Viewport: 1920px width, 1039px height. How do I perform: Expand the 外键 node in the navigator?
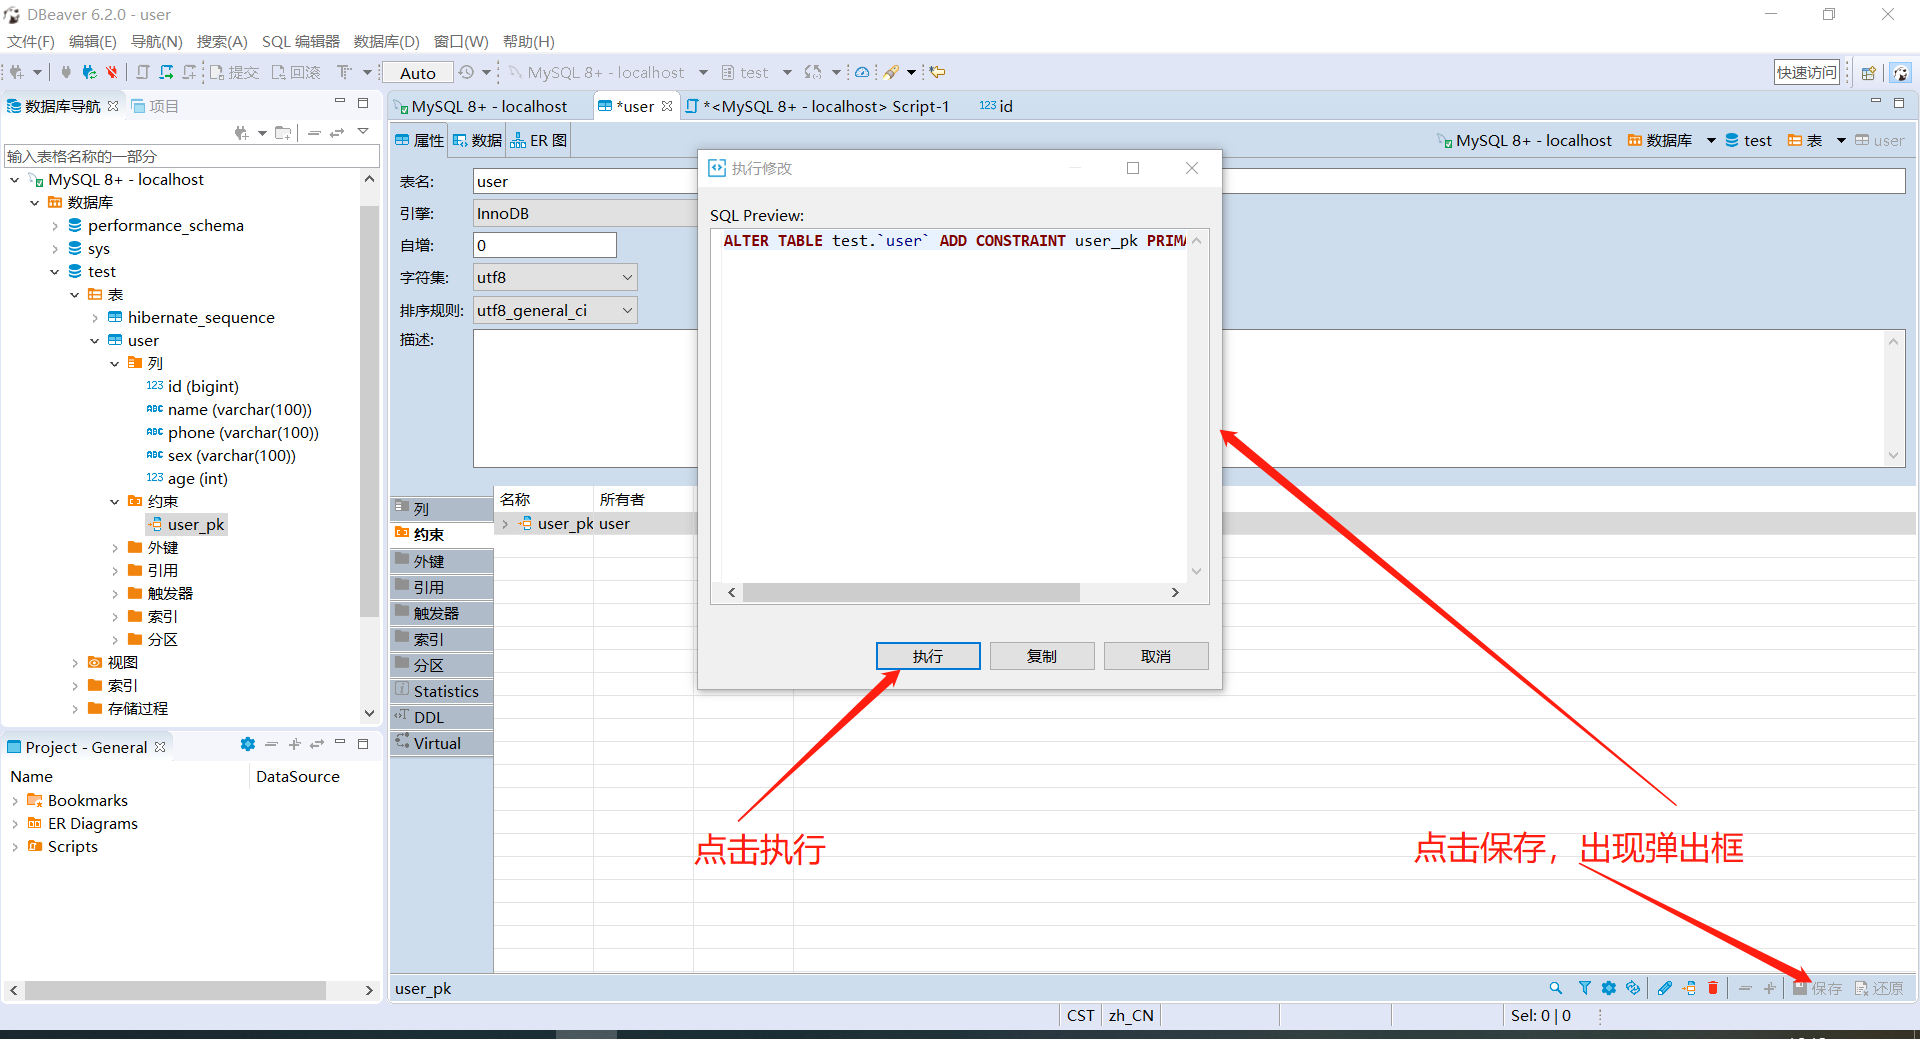tap(117, 547)
